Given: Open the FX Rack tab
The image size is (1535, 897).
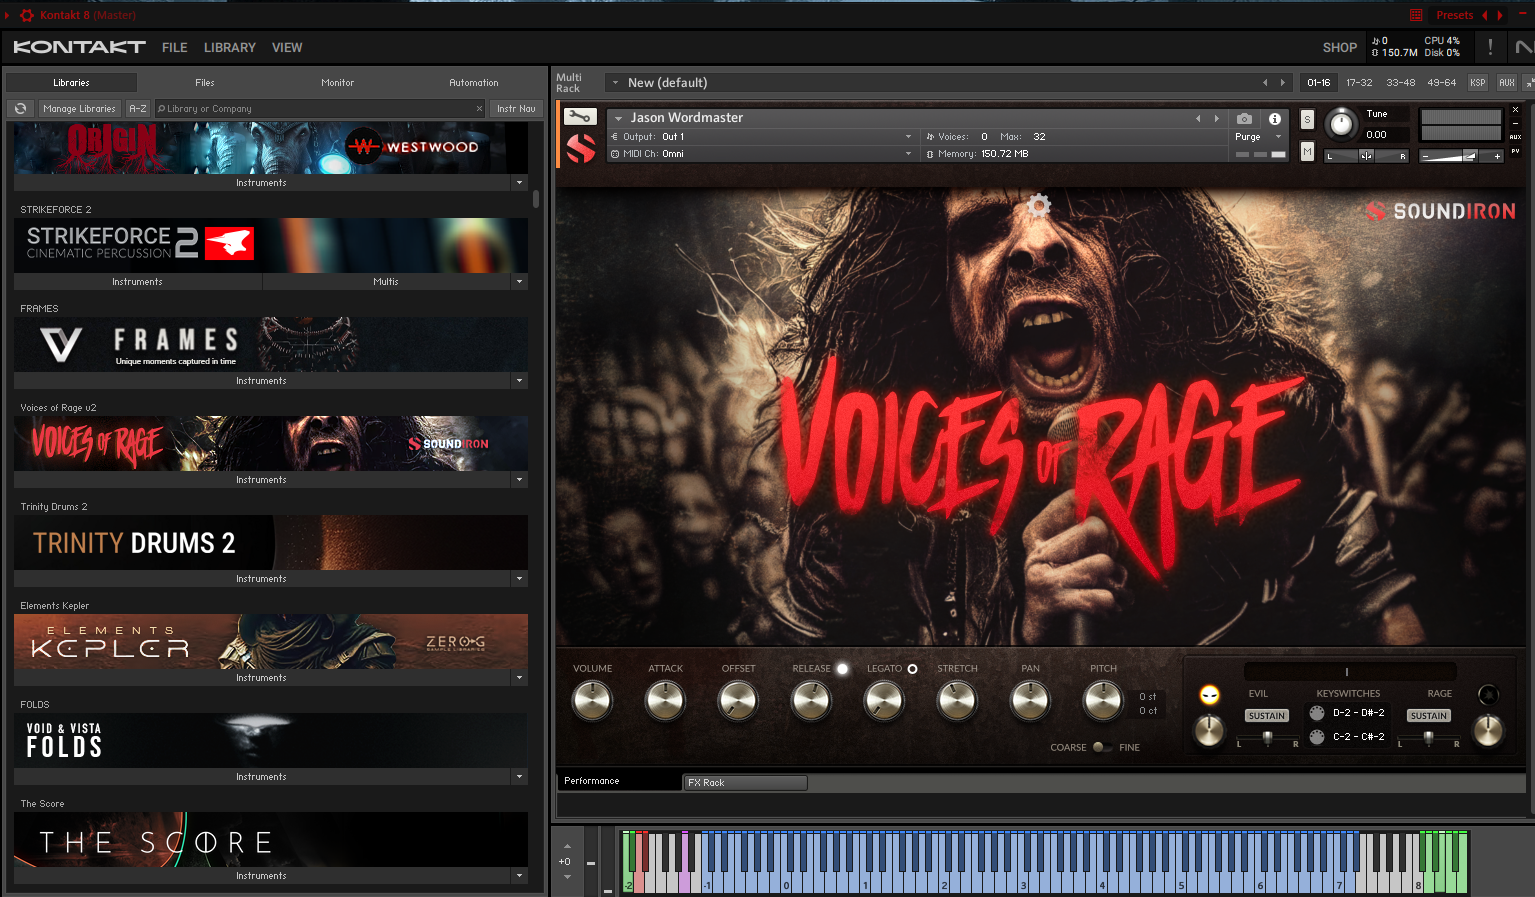Looking at the screenshot, I should pyautogui.click(x=744, y=783).
